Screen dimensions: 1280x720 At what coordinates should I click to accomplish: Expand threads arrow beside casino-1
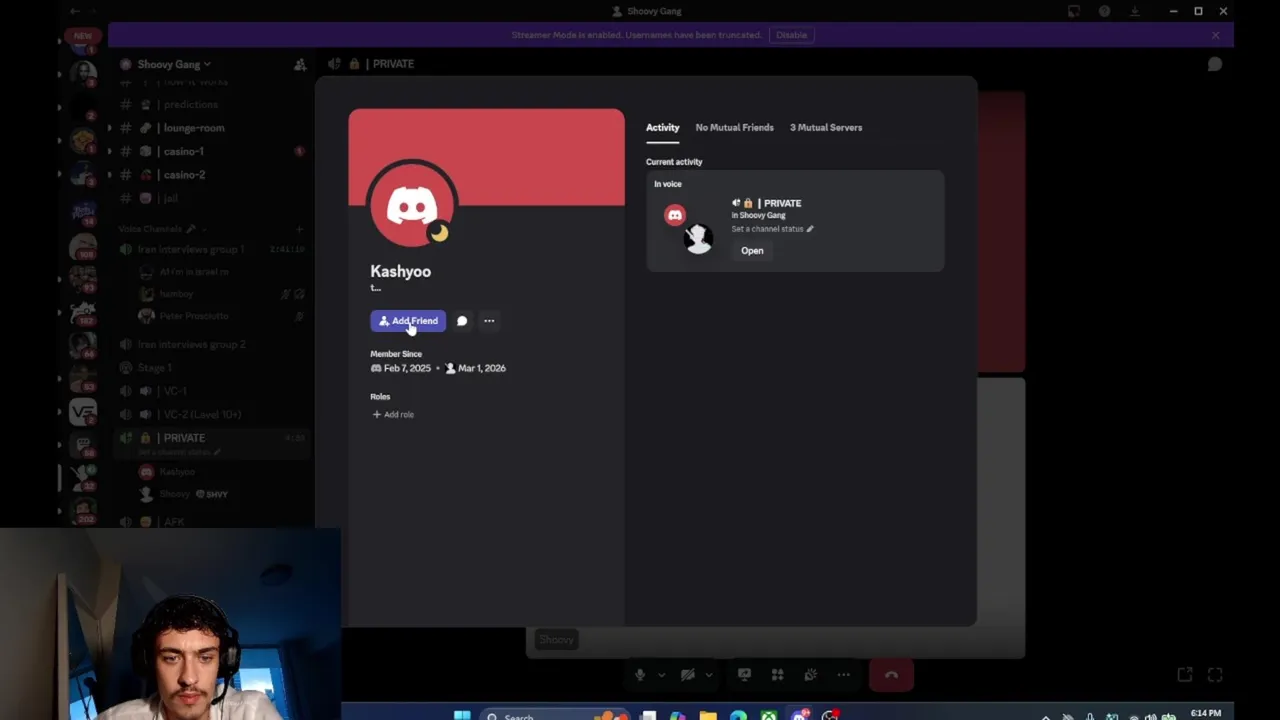pyautogui.click(x=111, y=151)
